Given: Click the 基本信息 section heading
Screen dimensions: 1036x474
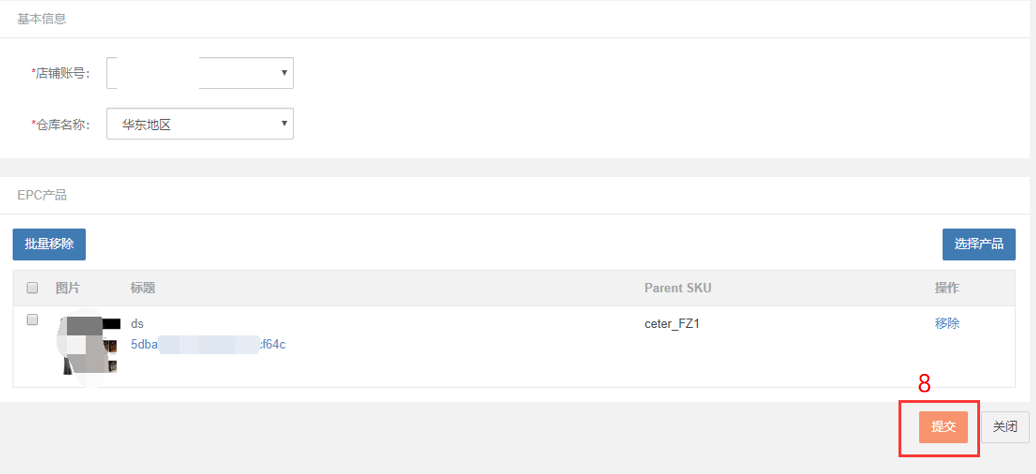Looking at the screenshot, I should (42, 19).
